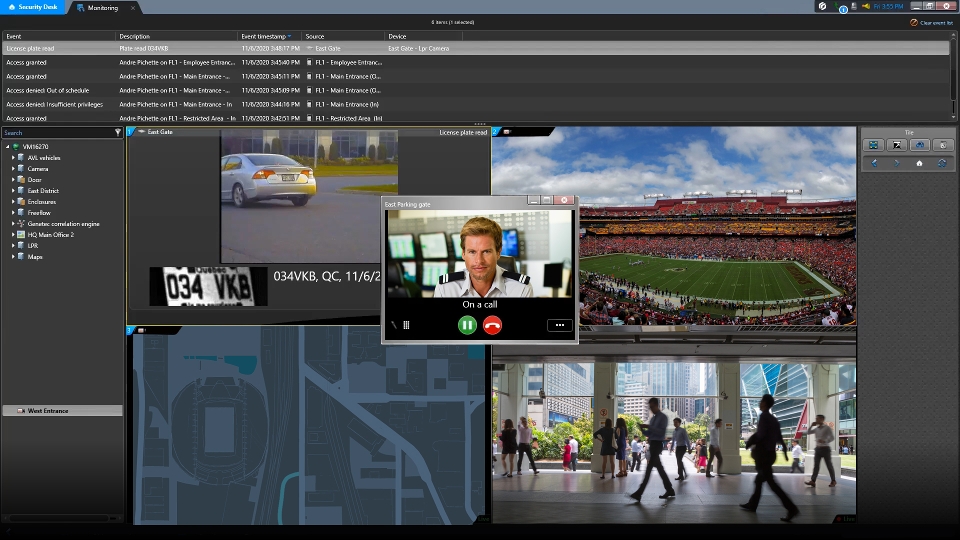Close the Monitoring tab
This screenshot has height=540, width=960.
click(x=133, y=8)
